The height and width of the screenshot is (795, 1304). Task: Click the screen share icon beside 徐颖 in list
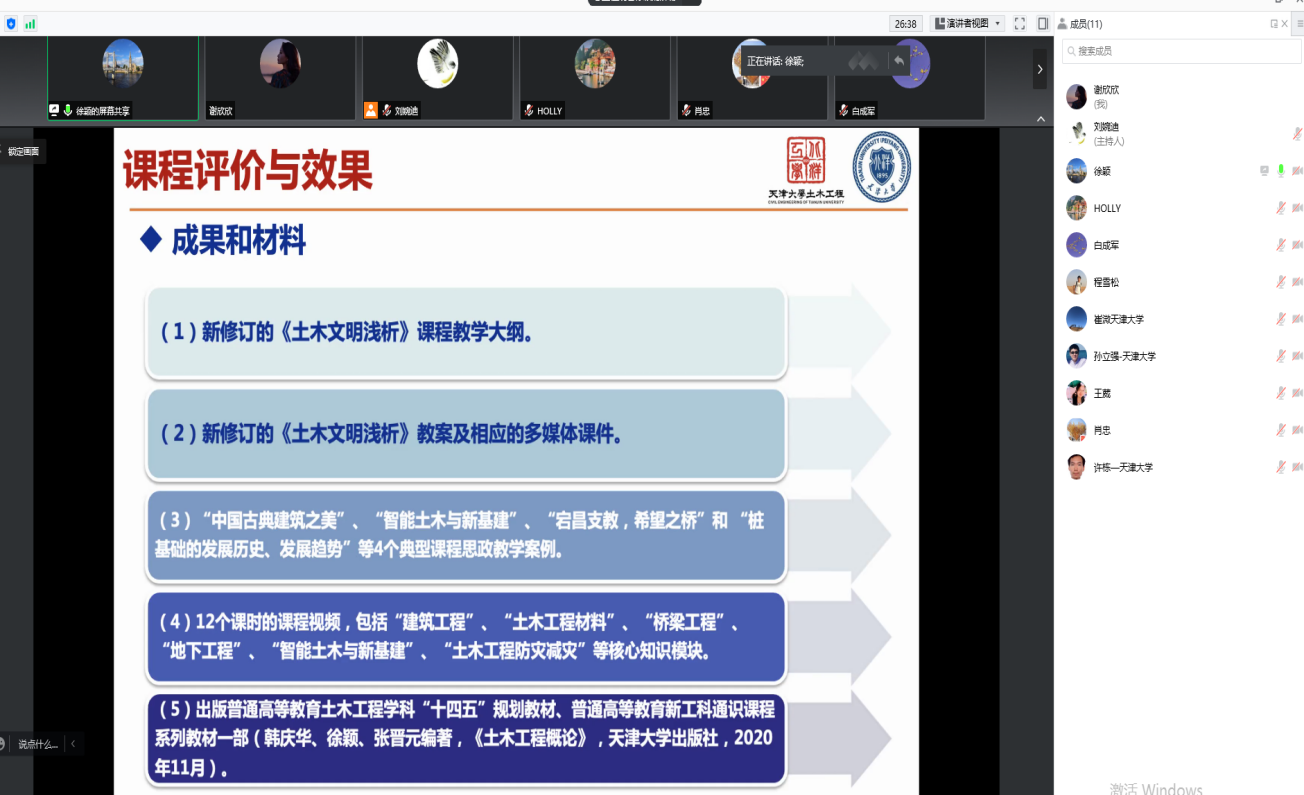click(1264, 171)
